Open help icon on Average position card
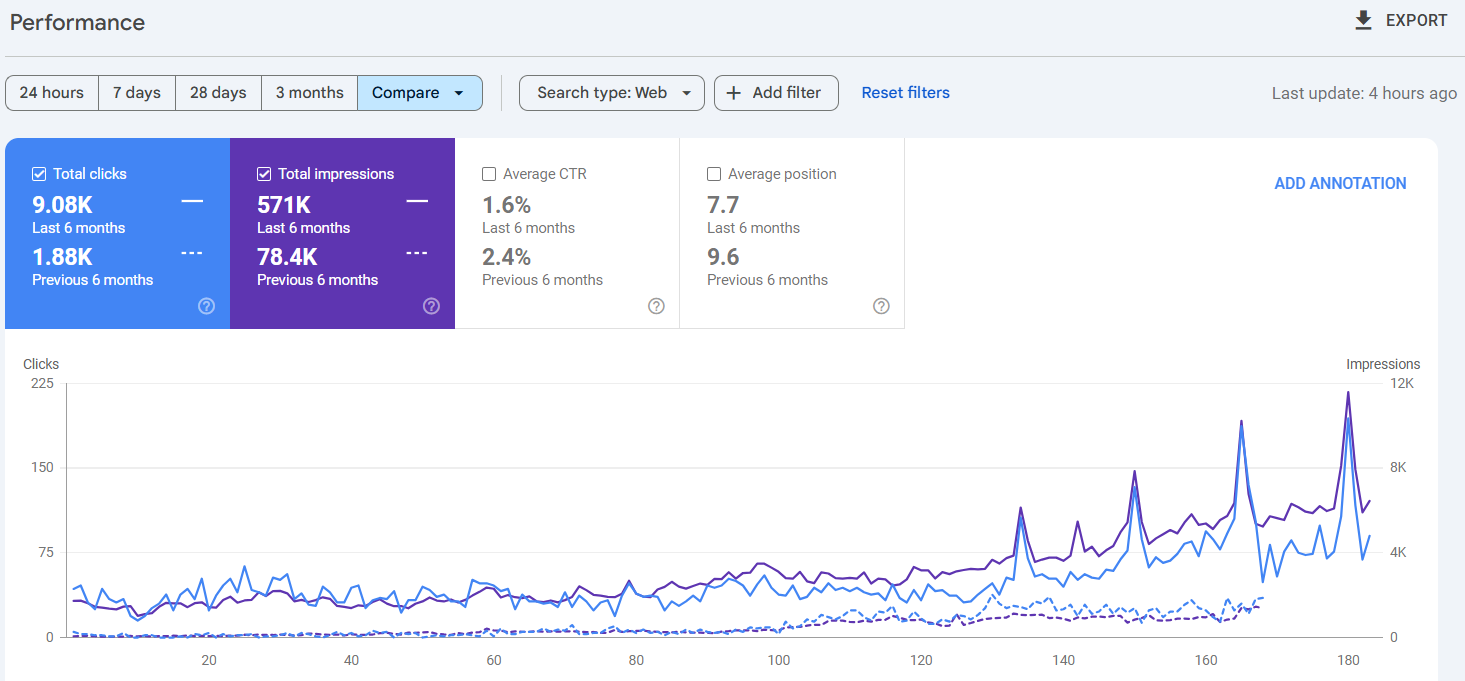1465x681 pixels. (x=881, y=306)
